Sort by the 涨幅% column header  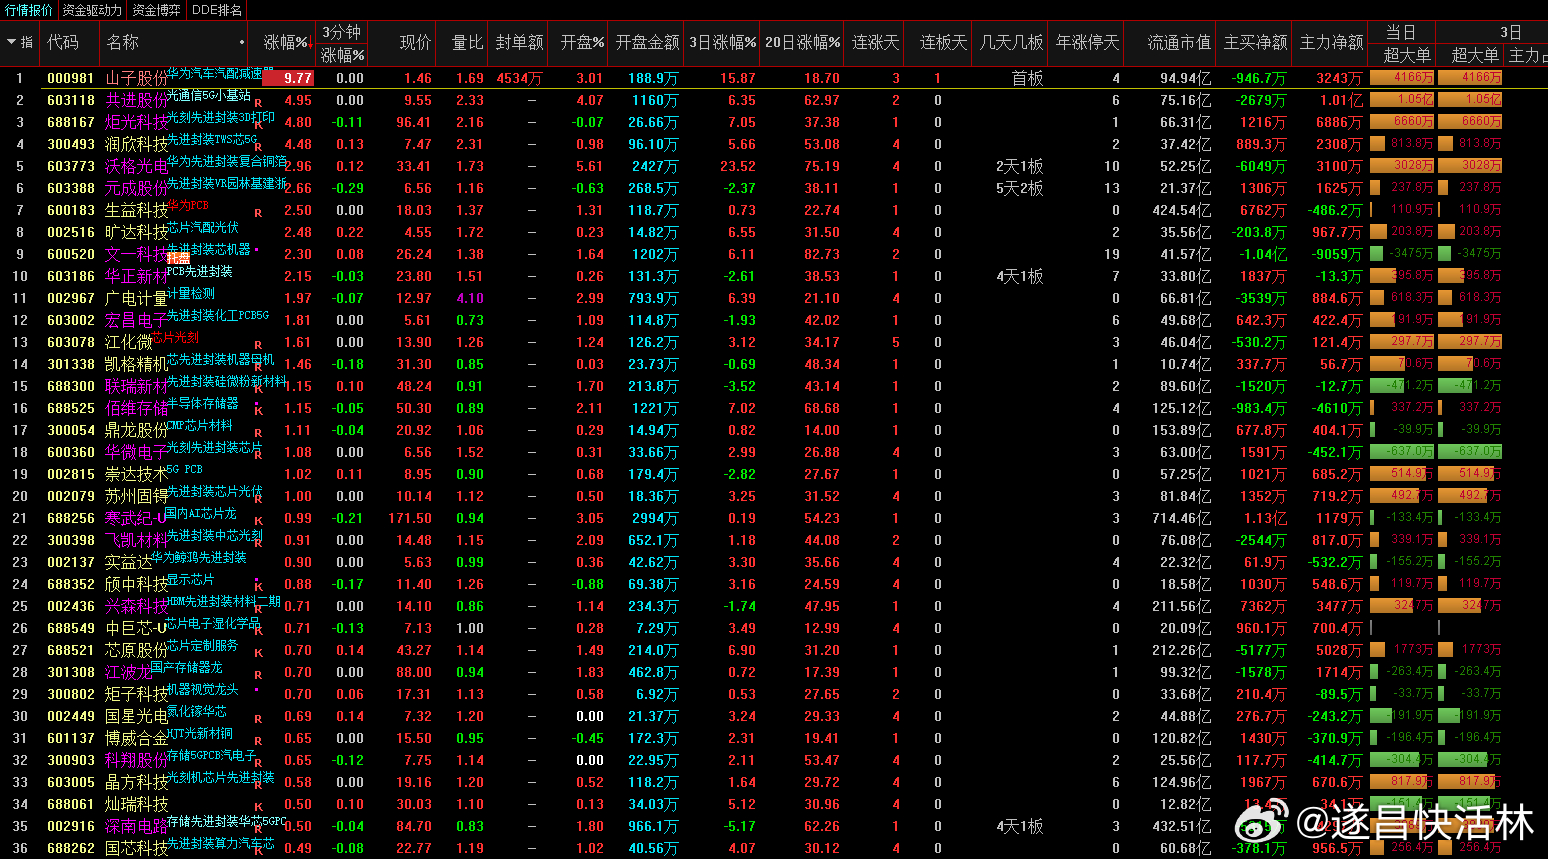tap(285, 42)
